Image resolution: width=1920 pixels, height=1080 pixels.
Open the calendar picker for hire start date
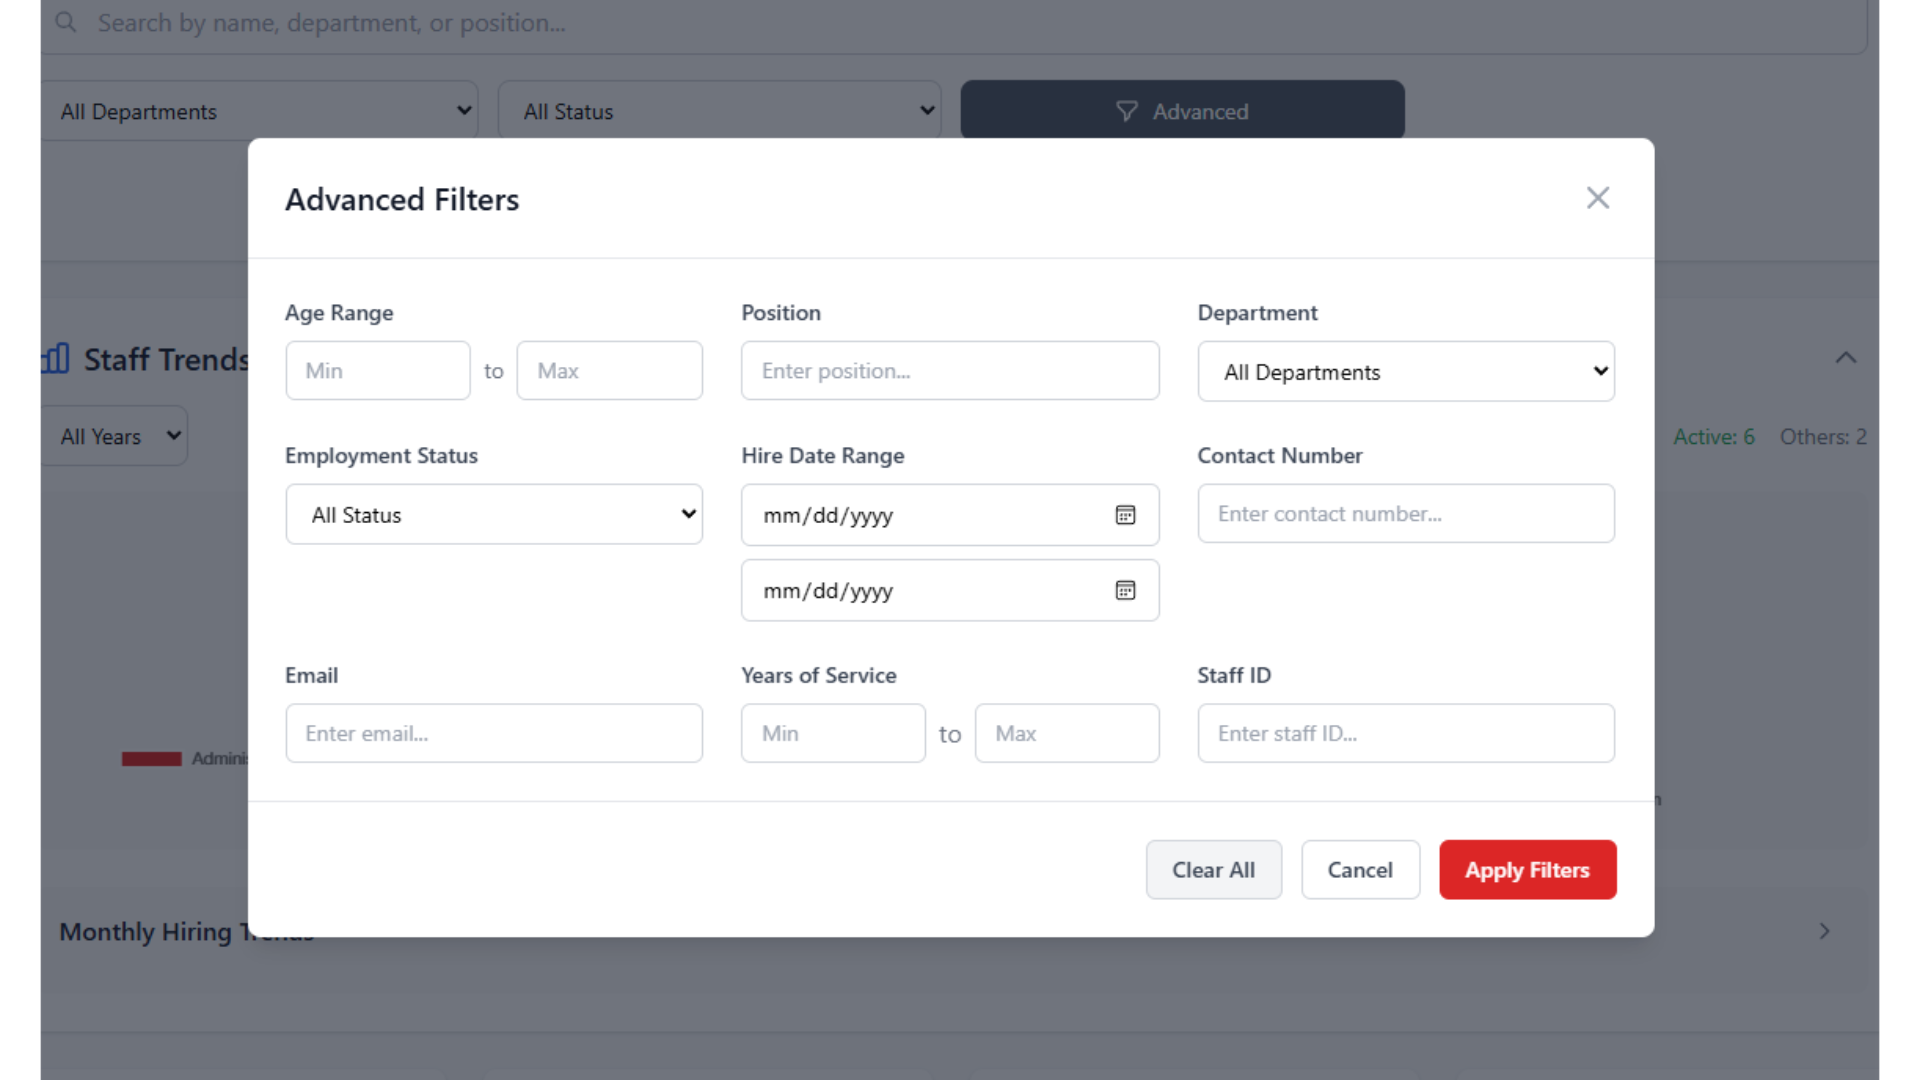point(1125,515)
